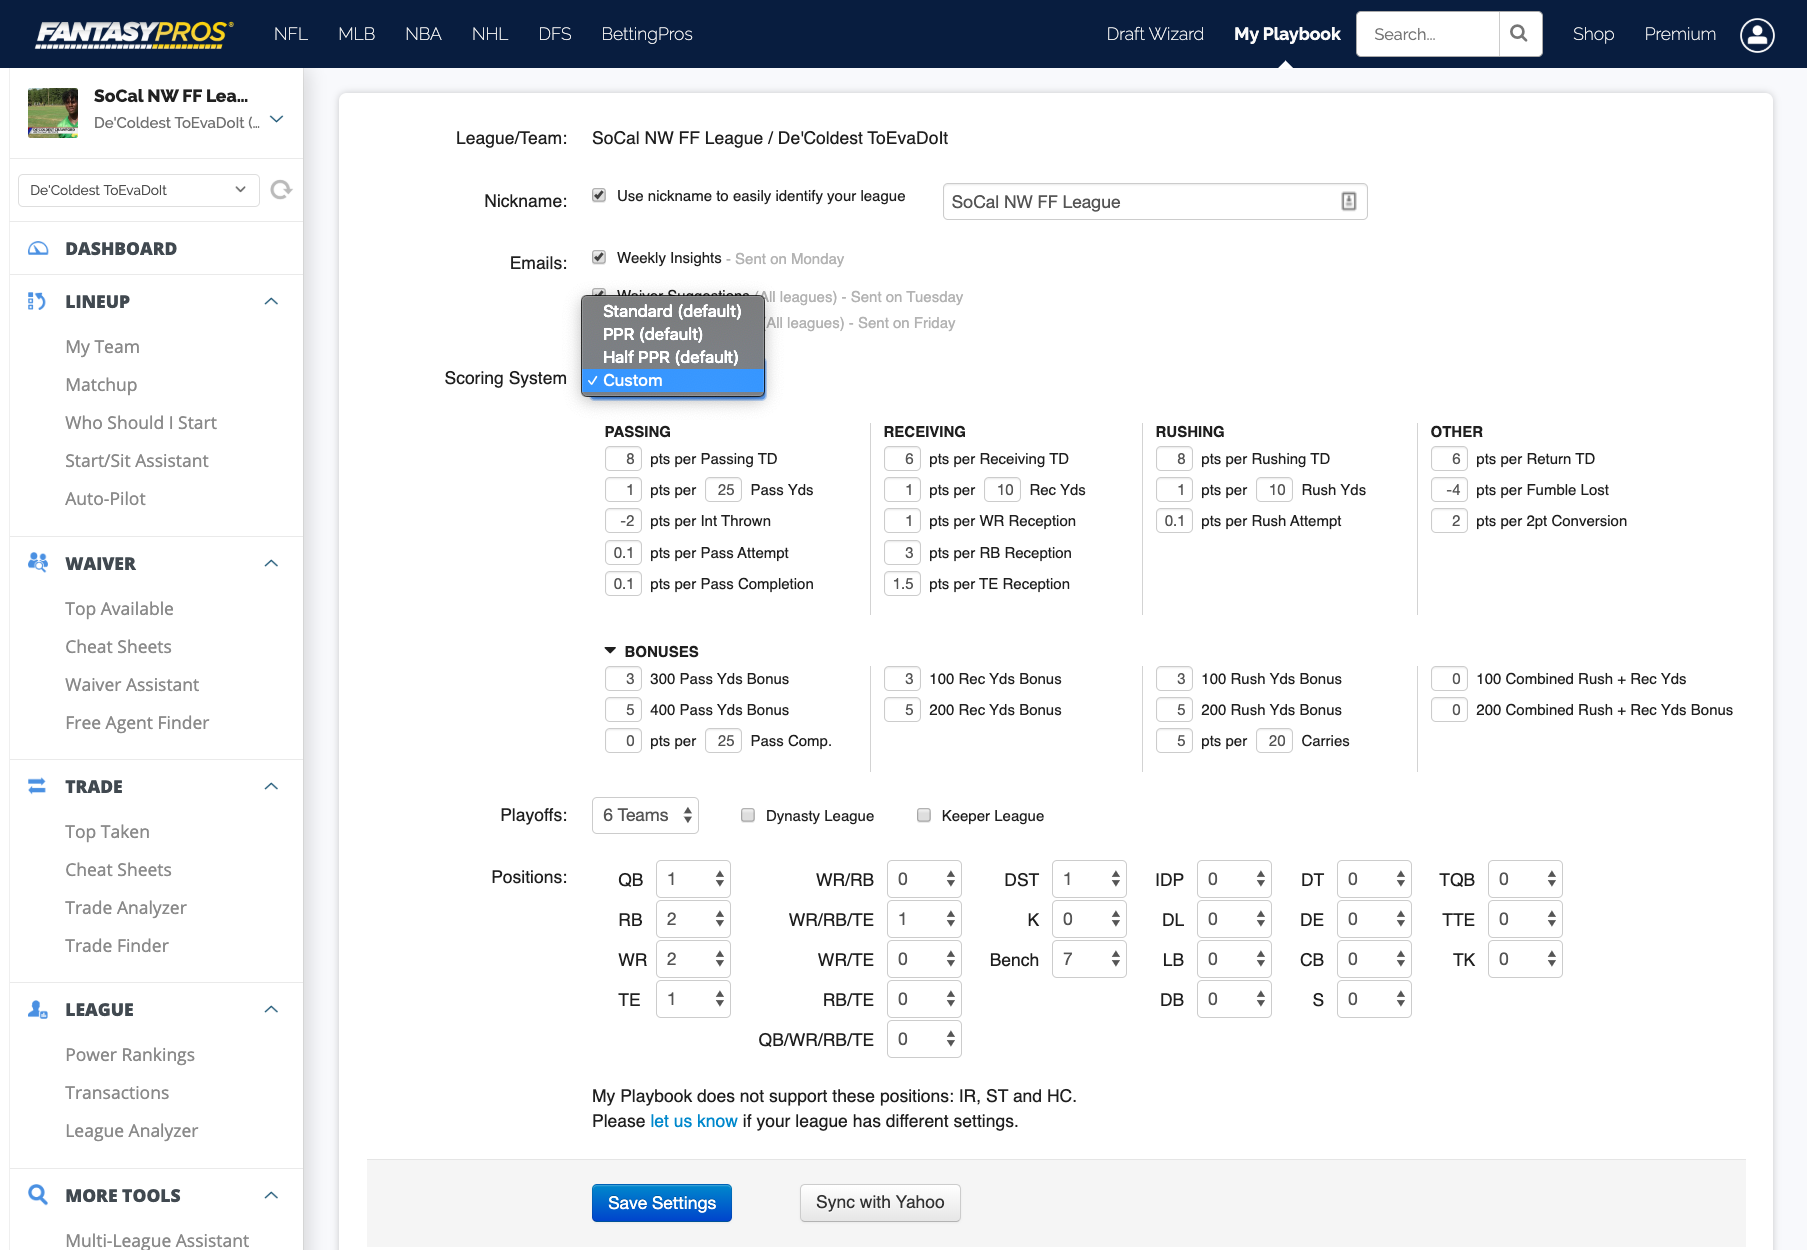Collapse the League section
This screenshot has height=1250, width=1807.
point(271,1010)
